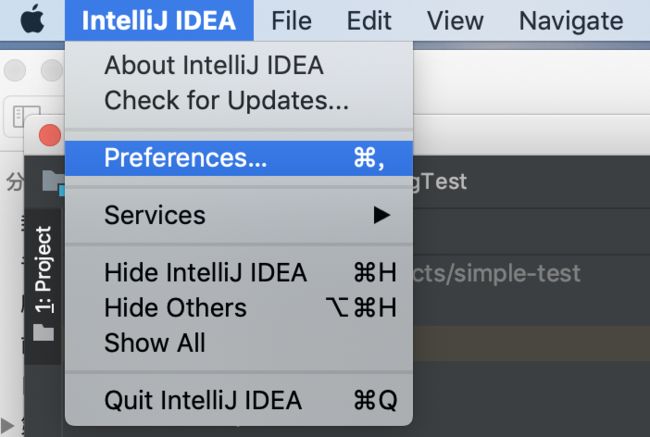Open the Apple menu
This screenshot has width=650, height=437.
click(32, 19)
